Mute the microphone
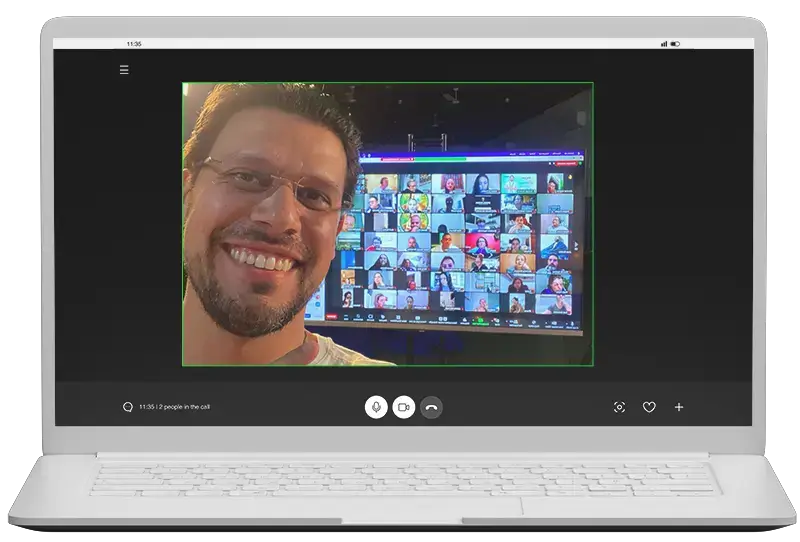This screenshot has width=800, height=542. [x=376, y=407]
